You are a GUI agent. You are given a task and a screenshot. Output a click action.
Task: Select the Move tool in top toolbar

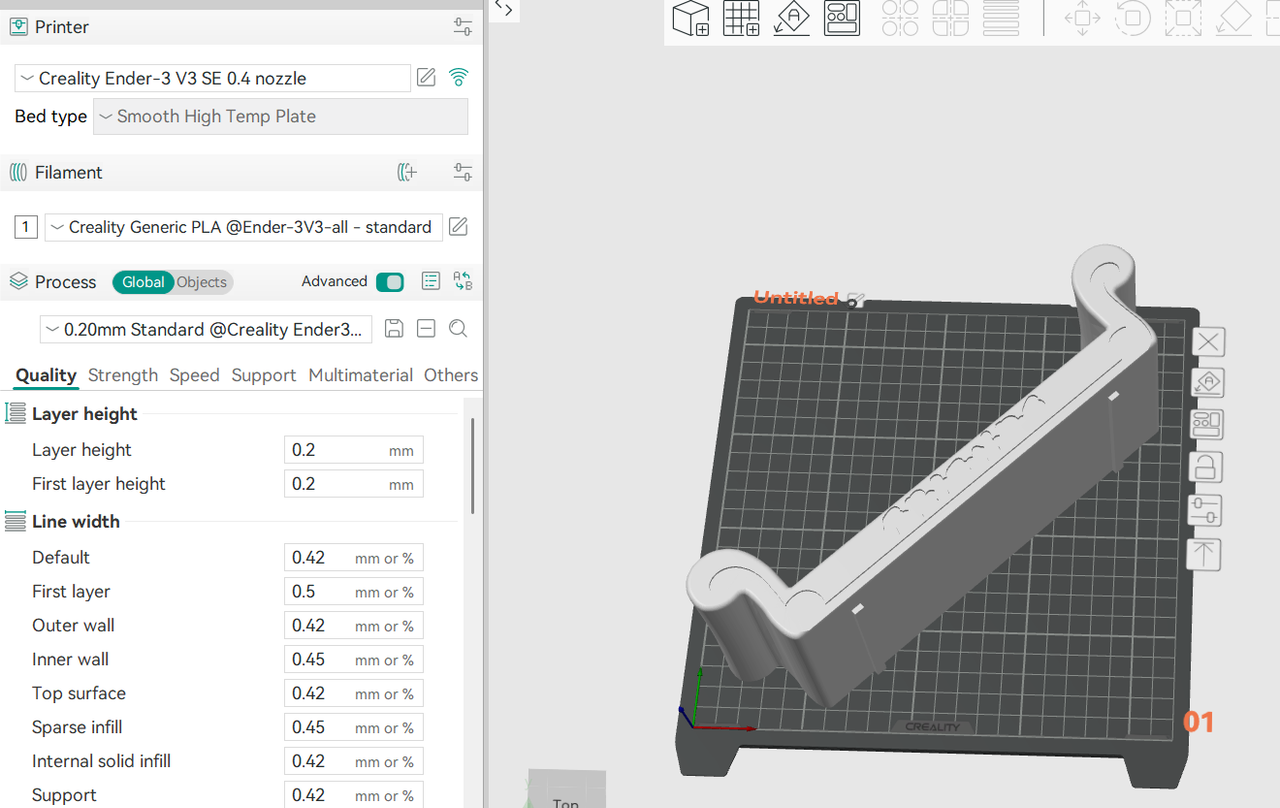(x=1082, y=18)
